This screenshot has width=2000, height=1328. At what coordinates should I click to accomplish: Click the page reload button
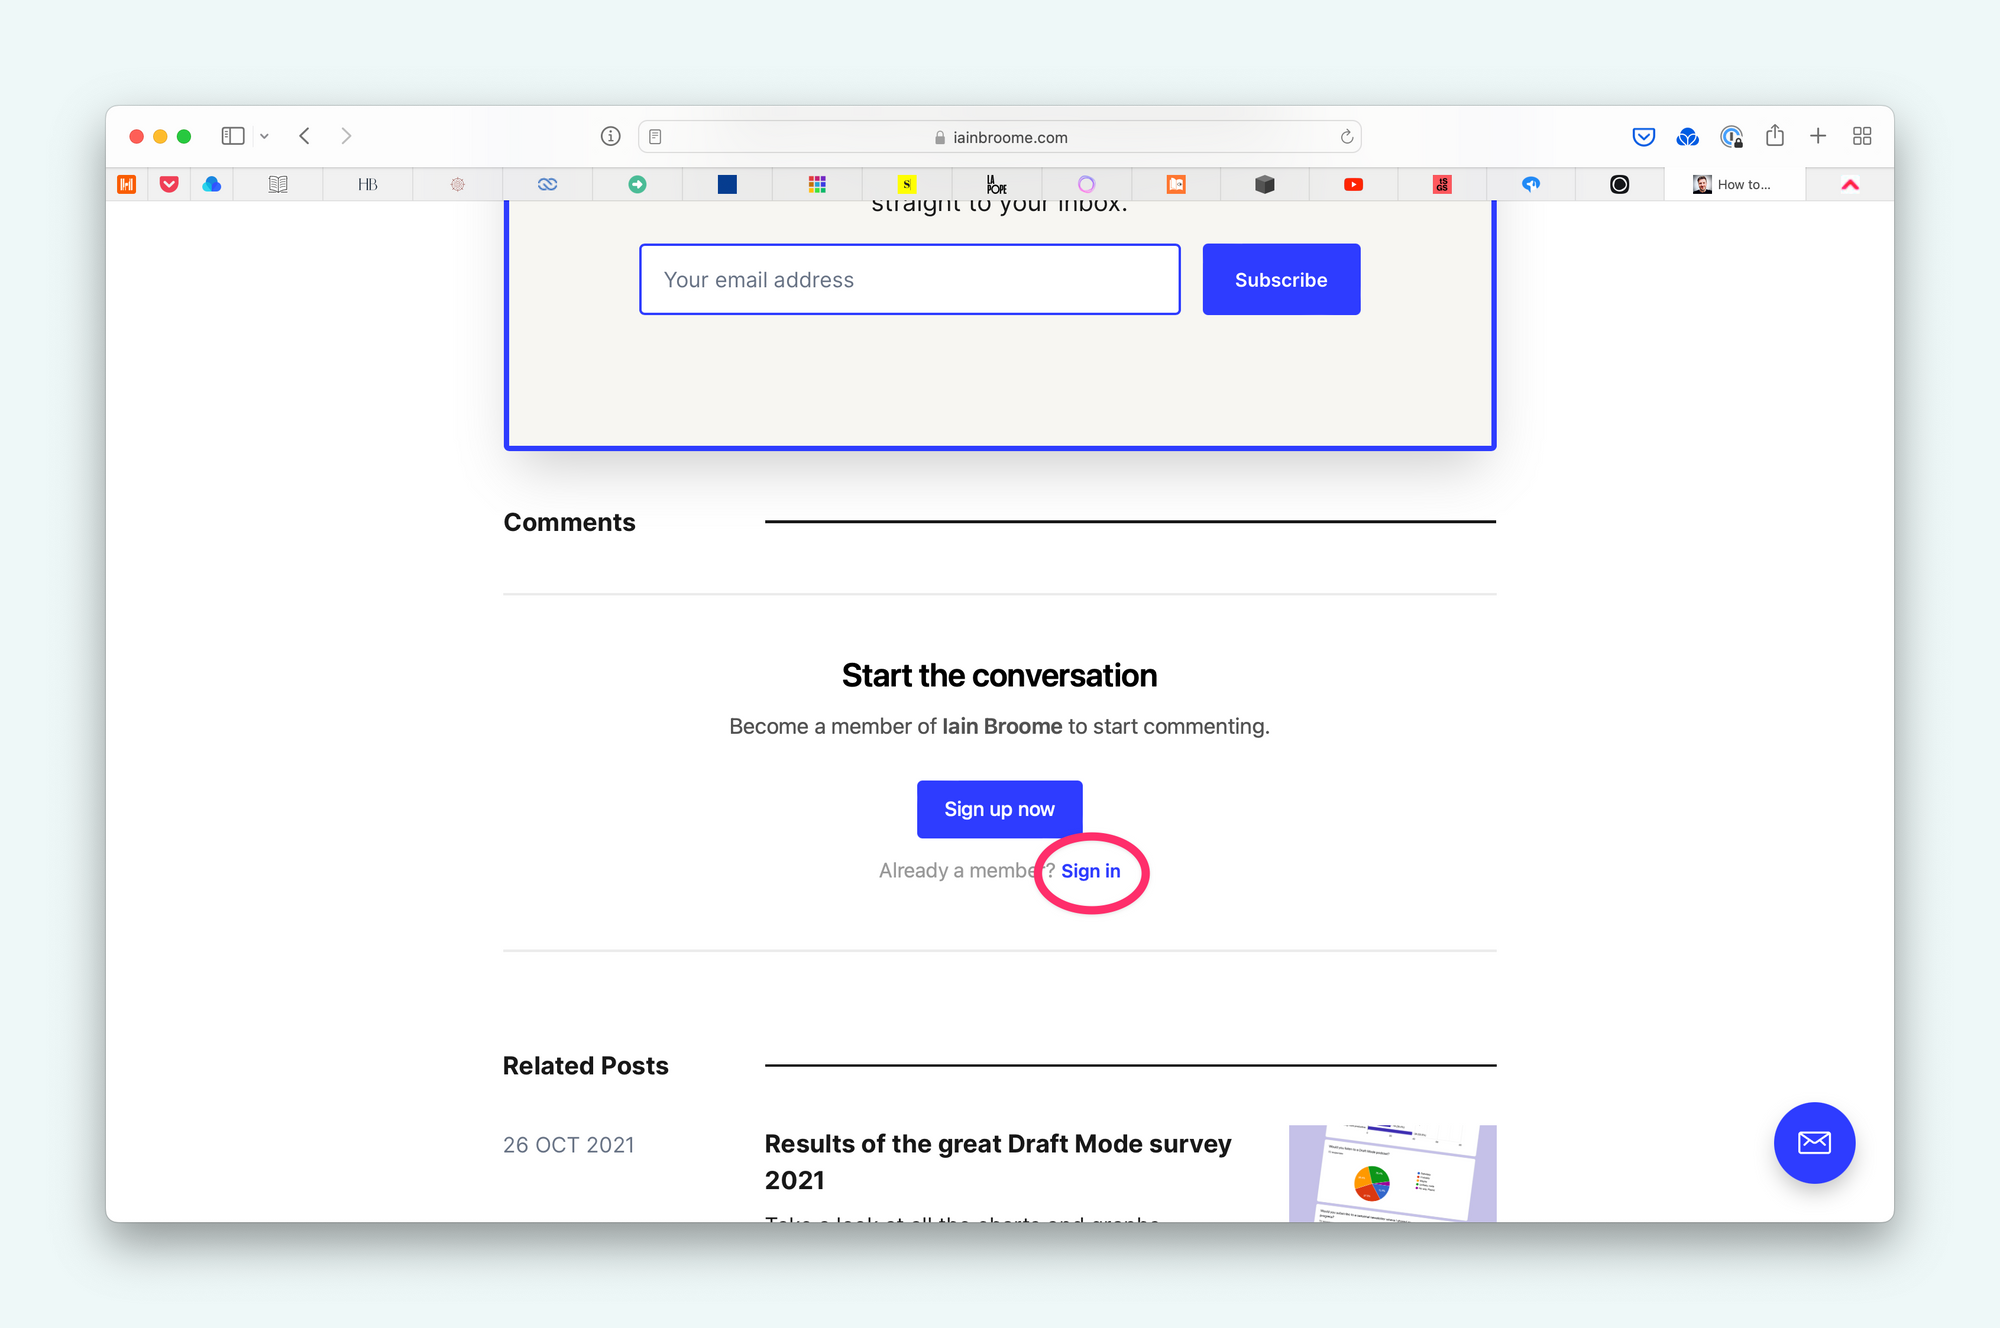[1344, 136]
